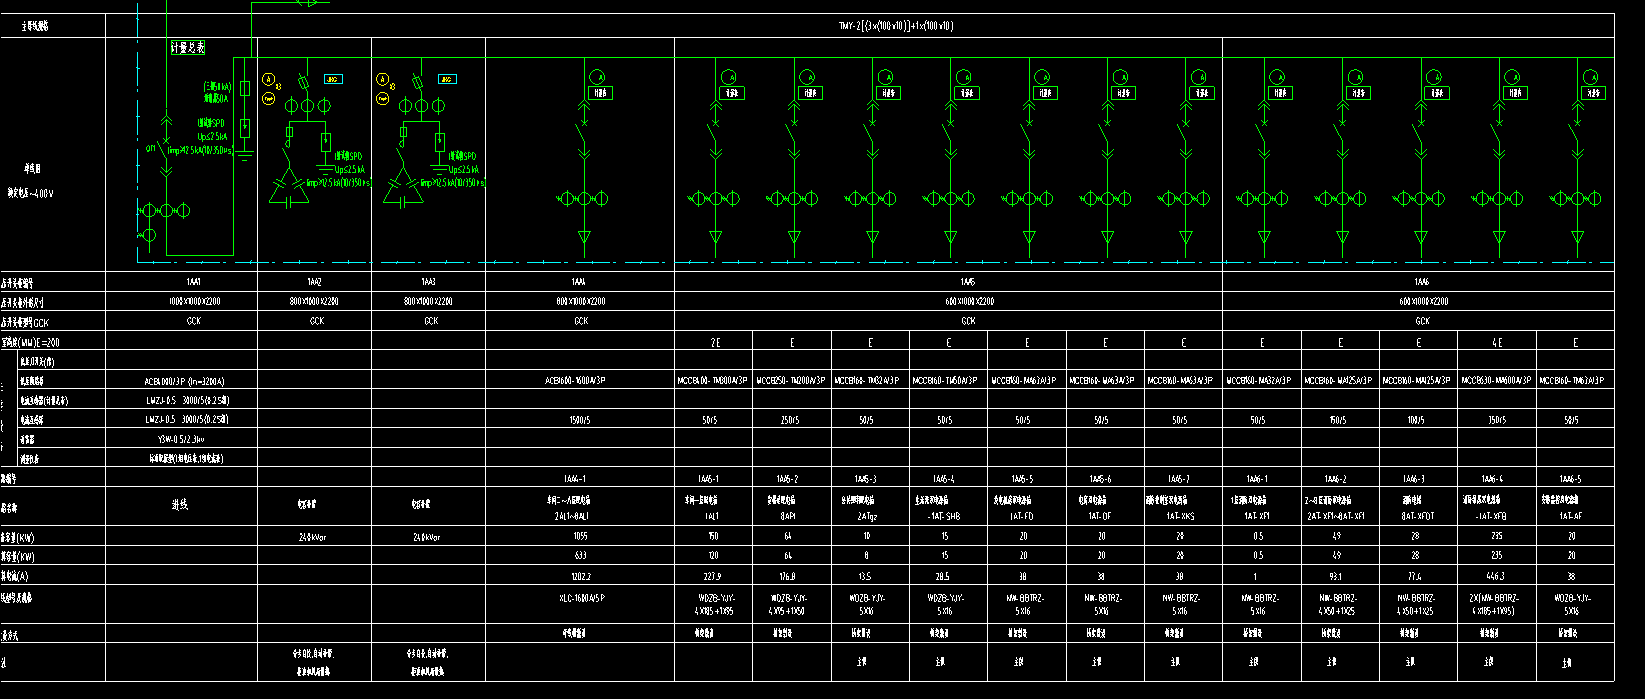Select the MCCB250-TM200A/3P breaker cell
The width and height of the screenshot is (1645, 699).
tap(791, 381)
